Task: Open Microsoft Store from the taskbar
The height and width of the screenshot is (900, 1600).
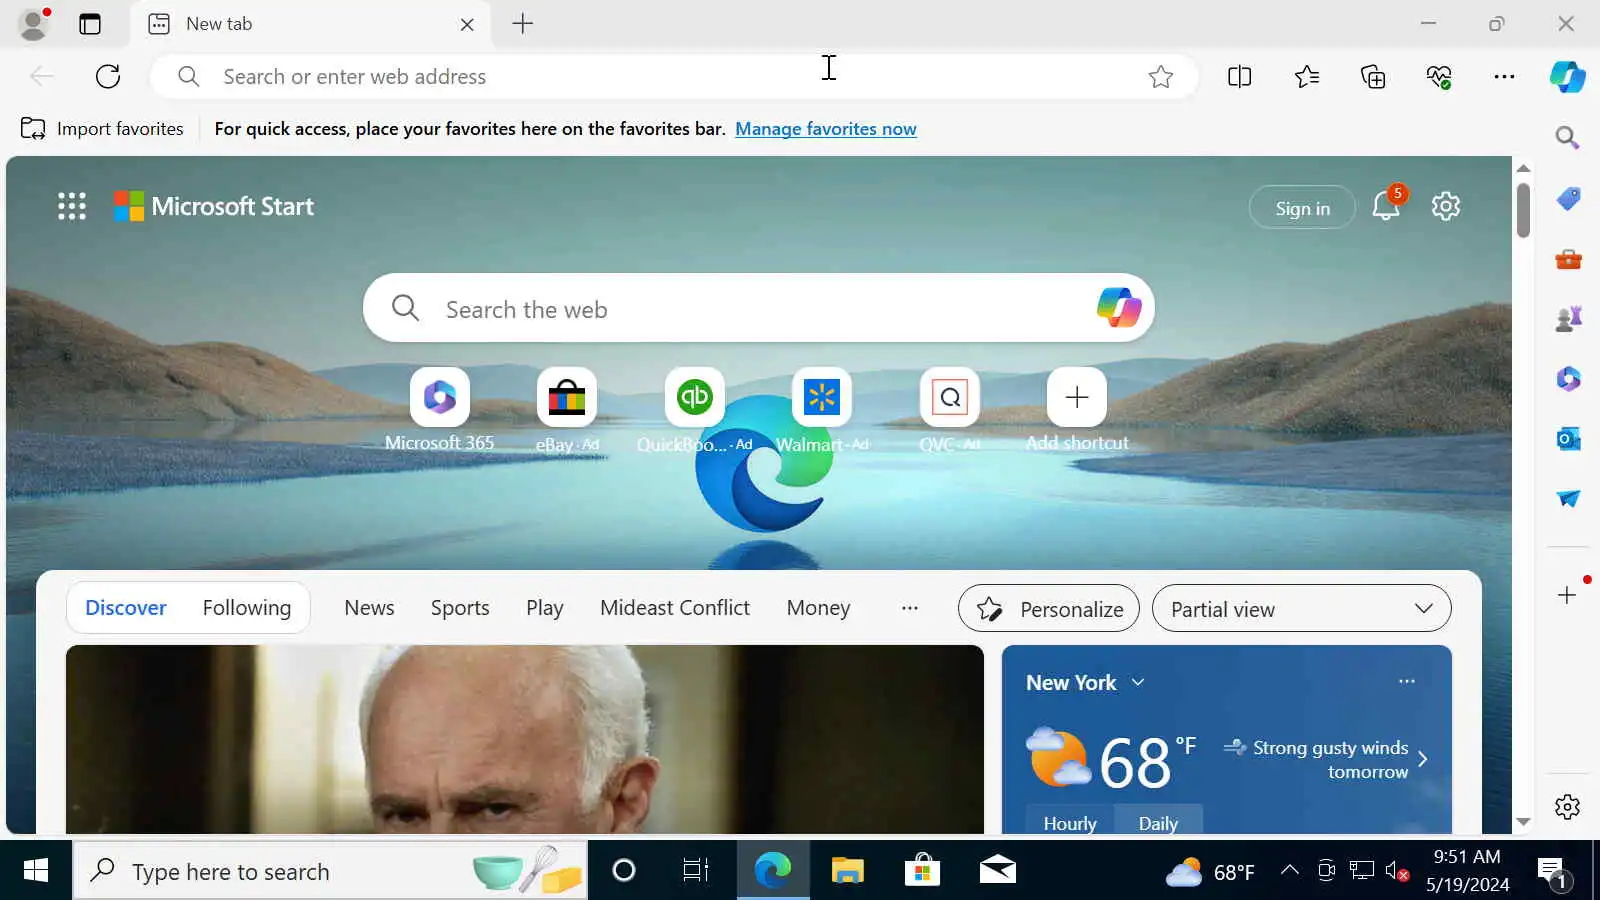Action: [922, 871]
